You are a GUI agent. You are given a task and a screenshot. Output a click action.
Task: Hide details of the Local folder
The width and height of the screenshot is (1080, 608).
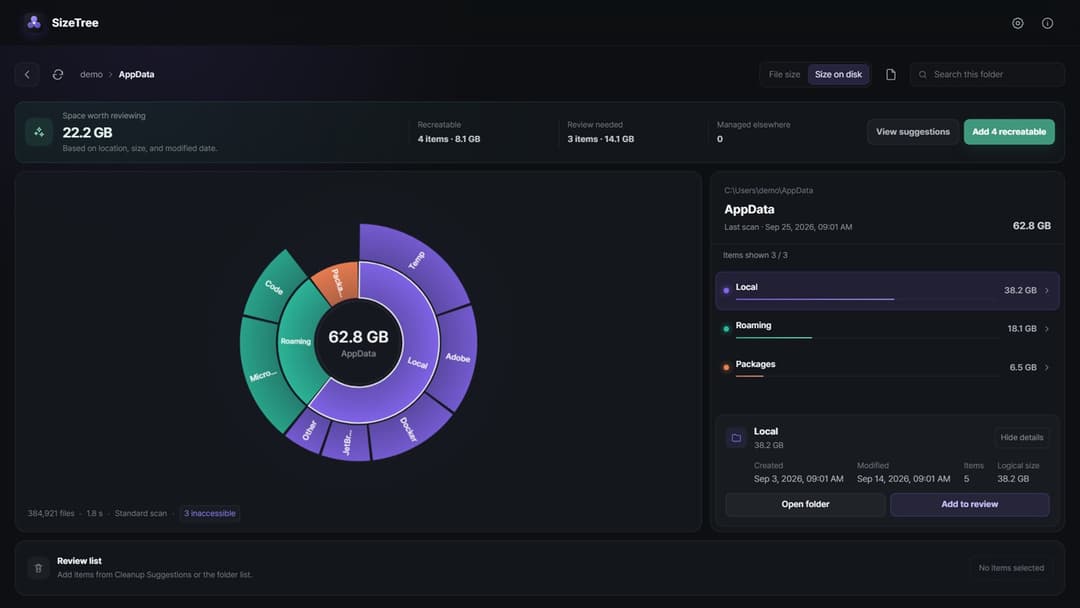pos(1021,437)
